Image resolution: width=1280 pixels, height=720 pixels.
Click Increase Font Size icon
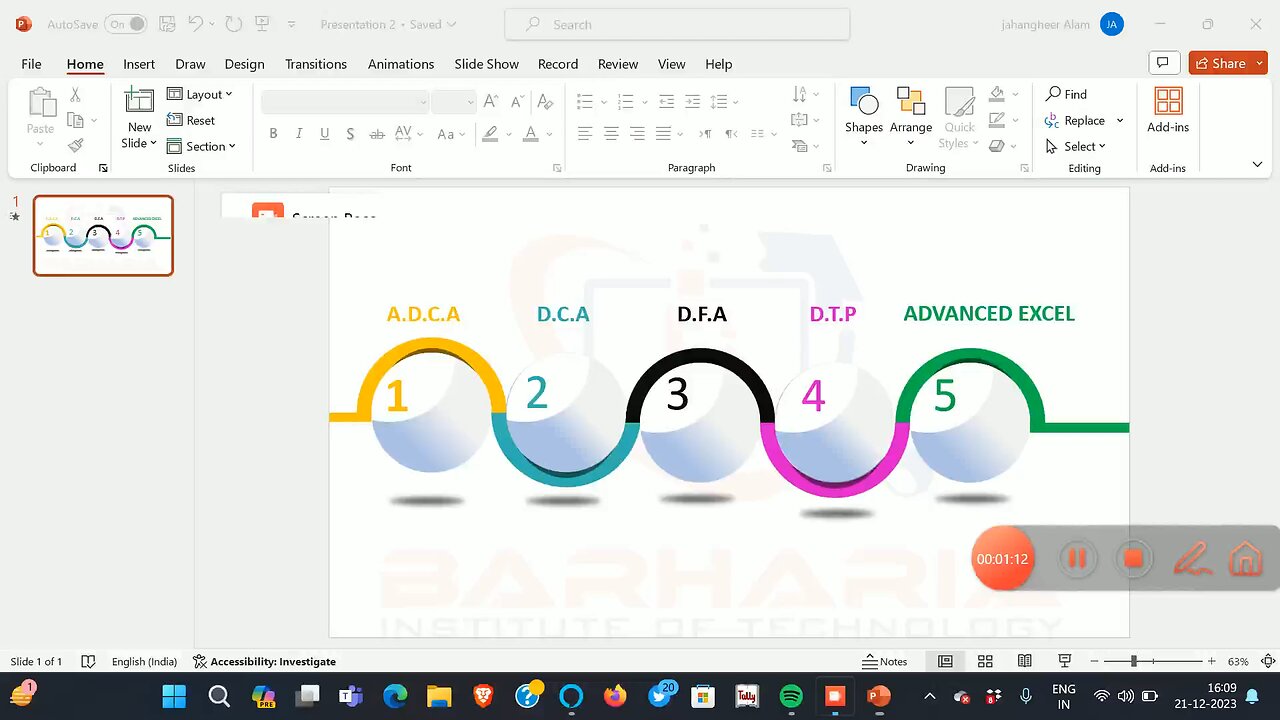(x=490, y=101)
